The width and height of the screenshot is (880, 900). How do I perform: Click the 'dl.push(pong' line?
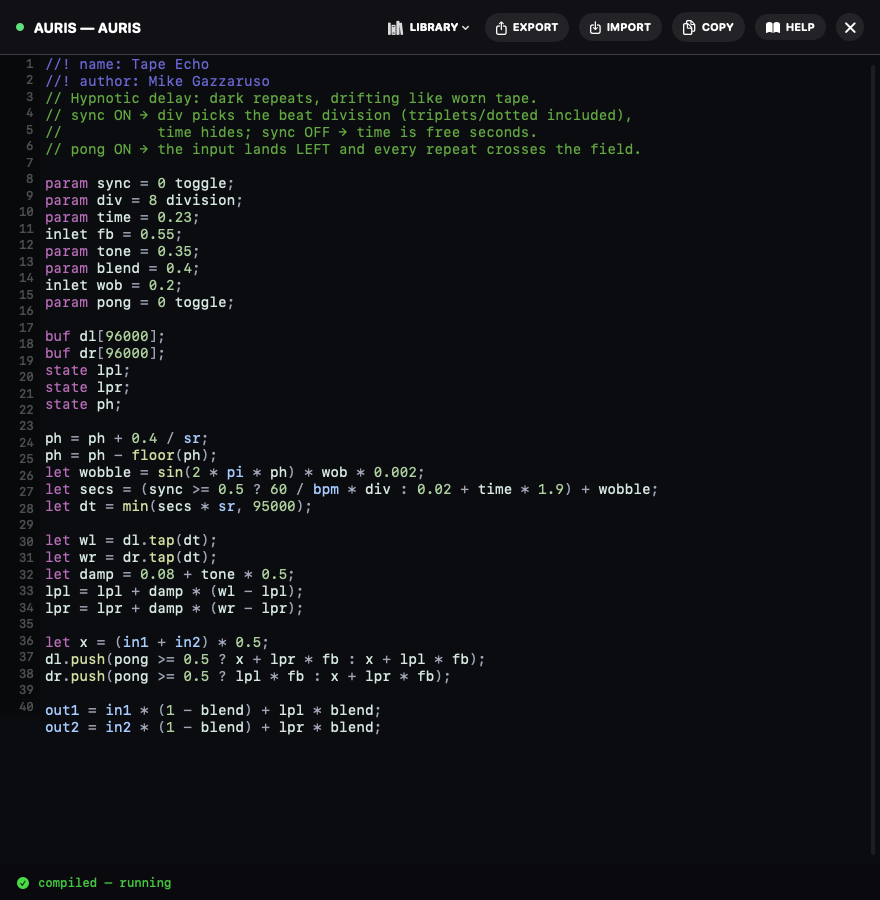[x=265, y=660]
